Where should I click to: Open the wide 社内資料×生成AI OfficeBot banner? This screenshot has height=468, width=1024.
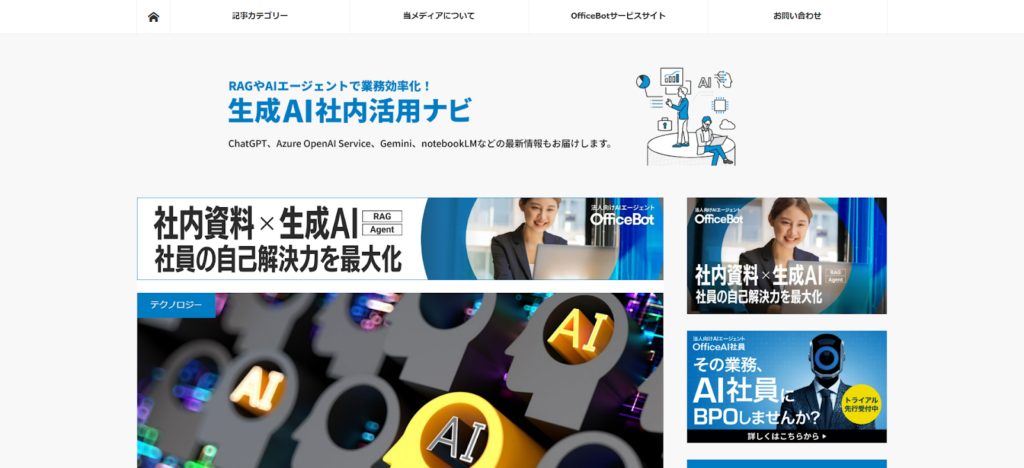400,239
